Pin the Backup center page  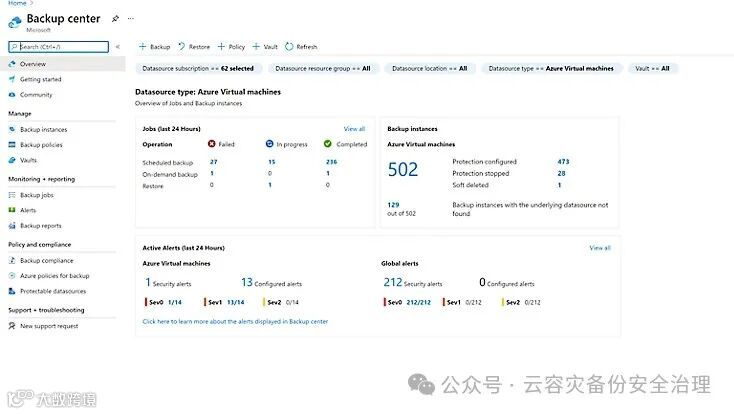pos(115,19)
